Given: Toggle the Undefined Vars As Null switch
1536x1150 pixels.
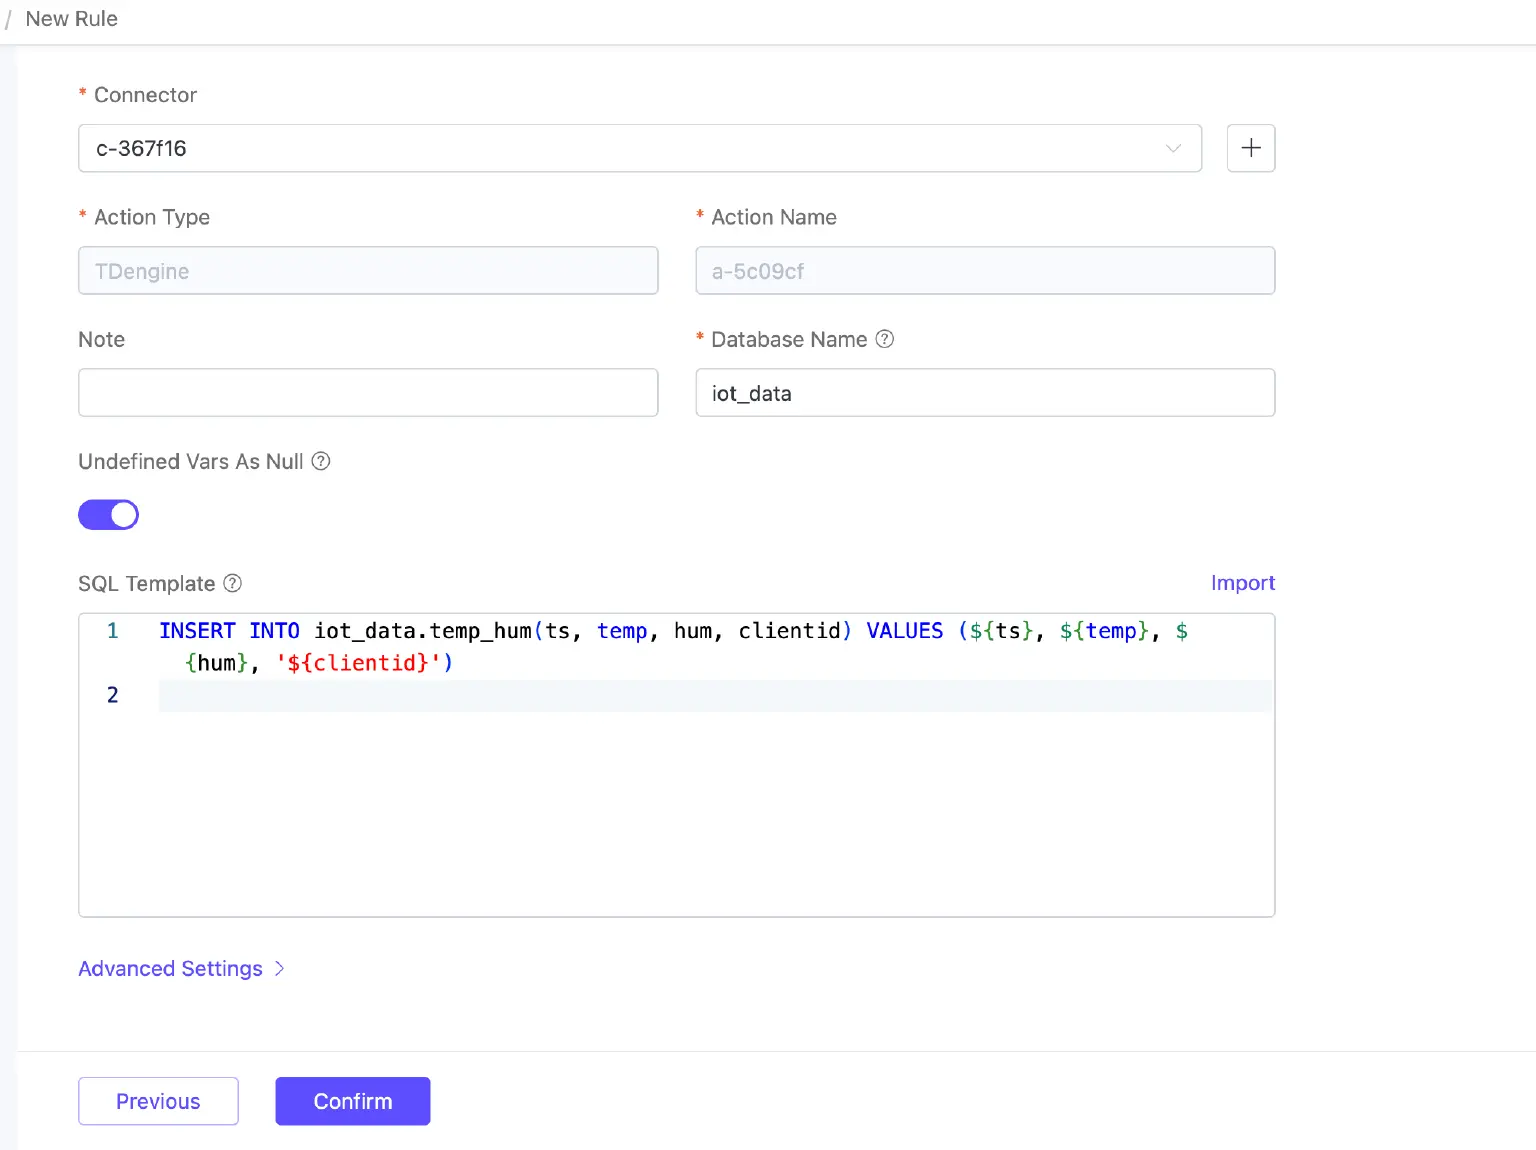Looking at the screenshot, I should (108, 515).
